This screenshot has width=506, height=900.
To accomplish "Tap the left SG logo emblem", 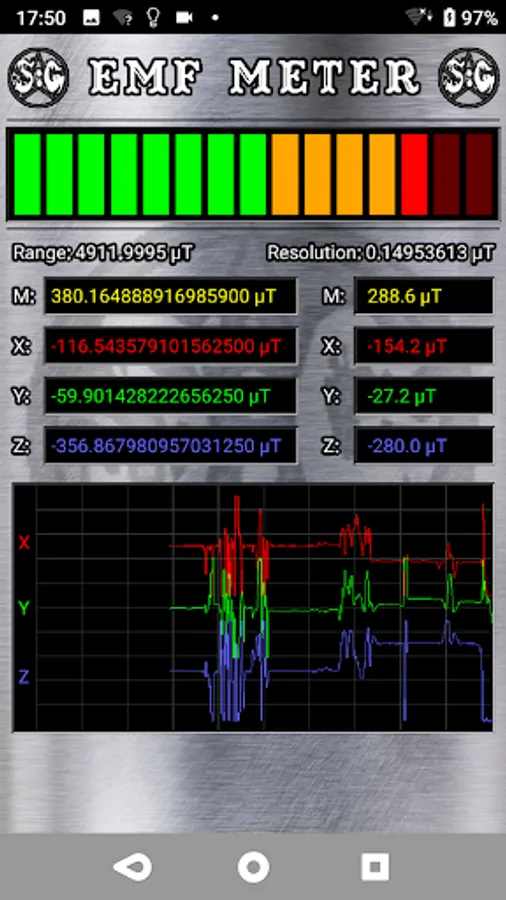I will point(38,77).
